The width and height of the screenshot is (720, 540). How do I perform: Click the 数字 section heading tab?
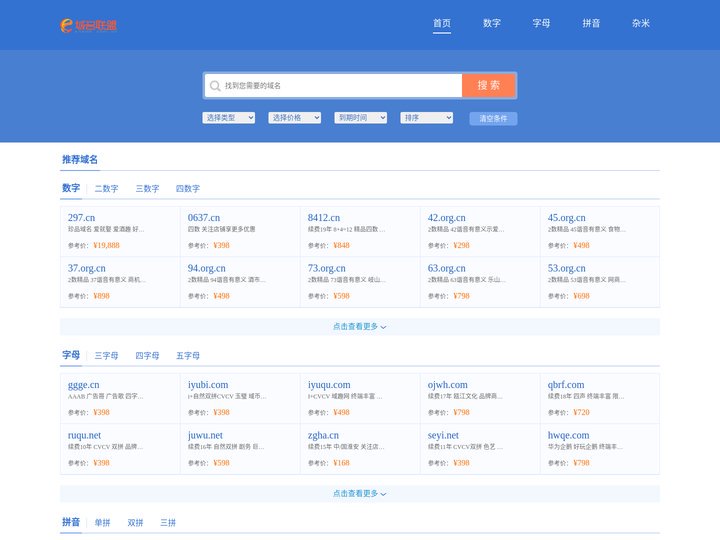click(71, 188)
